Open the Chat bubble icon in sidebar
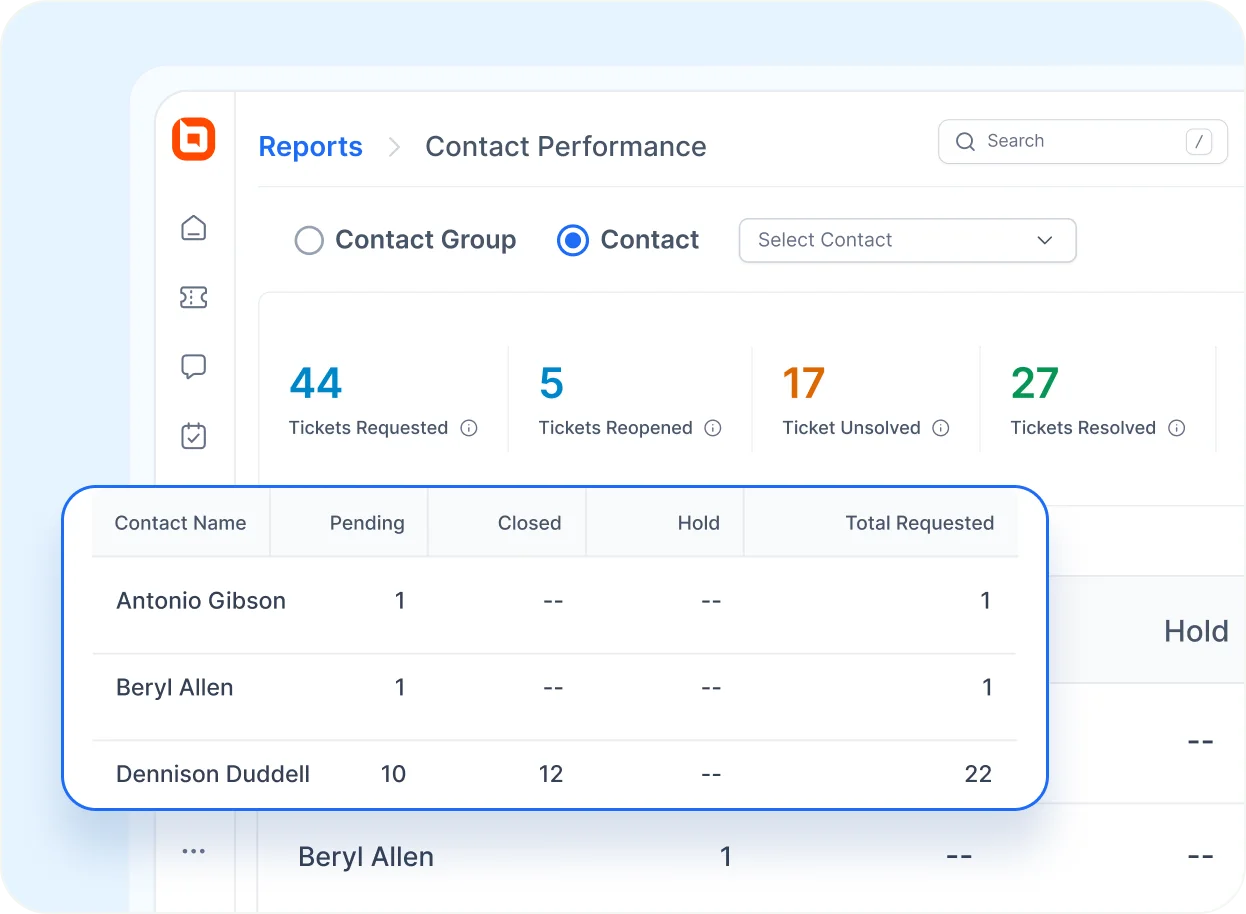This screenshot has height=914, width=1246. 193,367
